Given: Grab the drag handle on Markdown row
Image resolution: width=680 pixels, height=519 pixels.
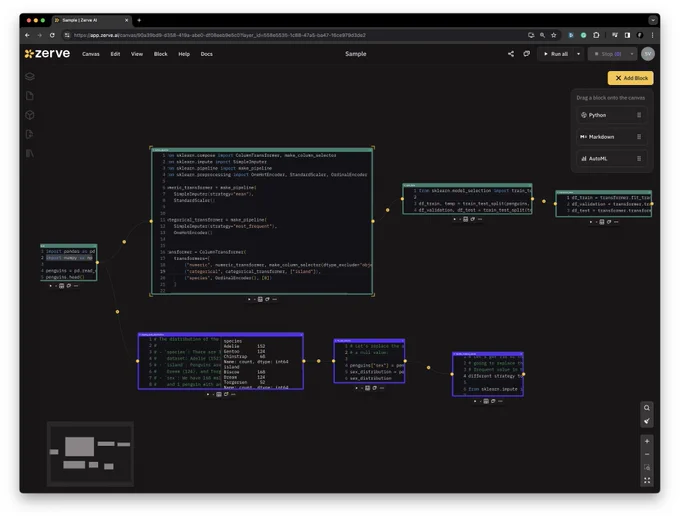Looking at the screenshot, I should [x=639, y=137].
